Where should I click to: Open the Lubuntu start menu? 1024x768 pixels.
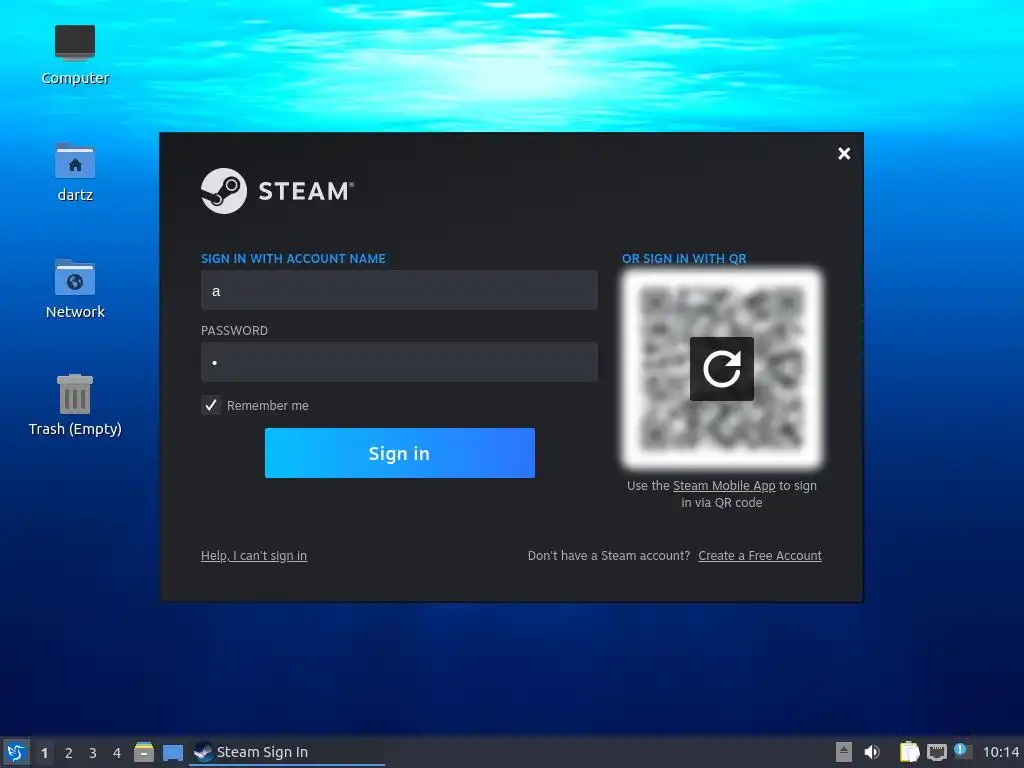pos(16,752)
